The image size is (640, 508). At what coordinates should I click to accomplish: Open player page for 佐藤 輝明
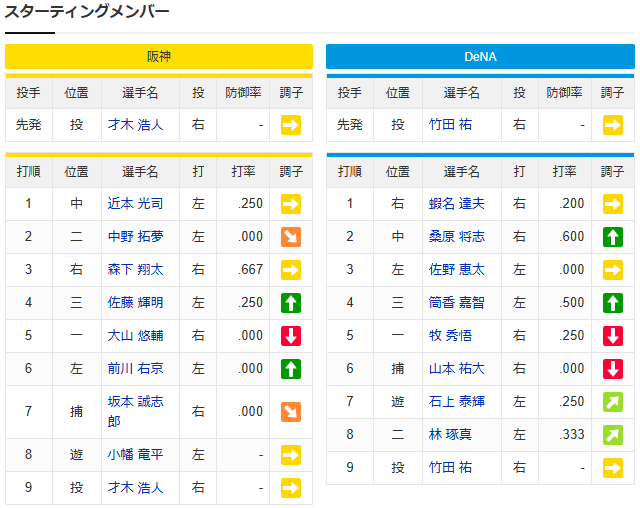coord(136,302)
